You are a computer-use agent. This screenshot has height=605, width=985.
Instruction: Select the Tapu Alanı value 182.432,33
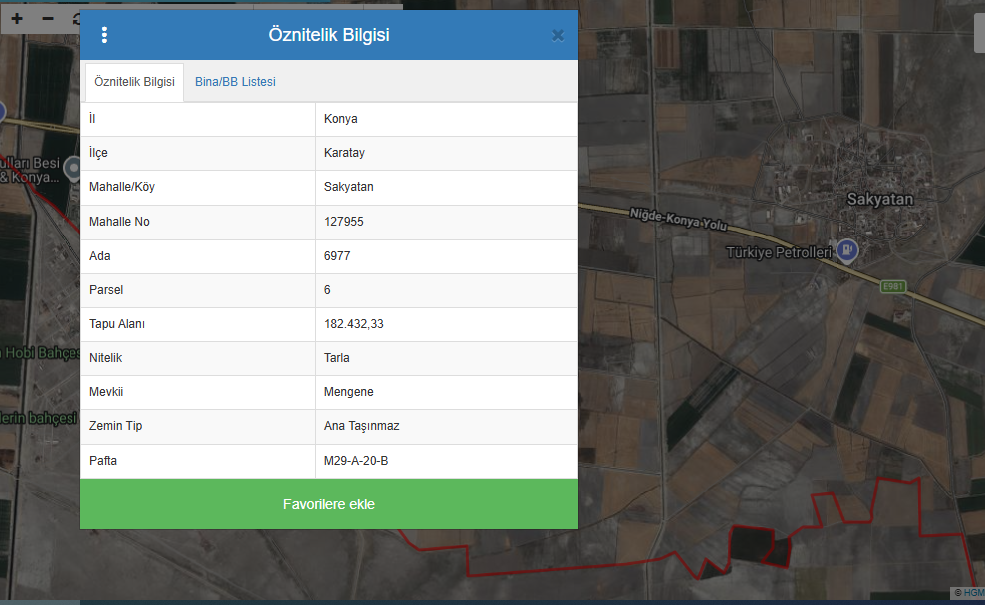(353, 324)
